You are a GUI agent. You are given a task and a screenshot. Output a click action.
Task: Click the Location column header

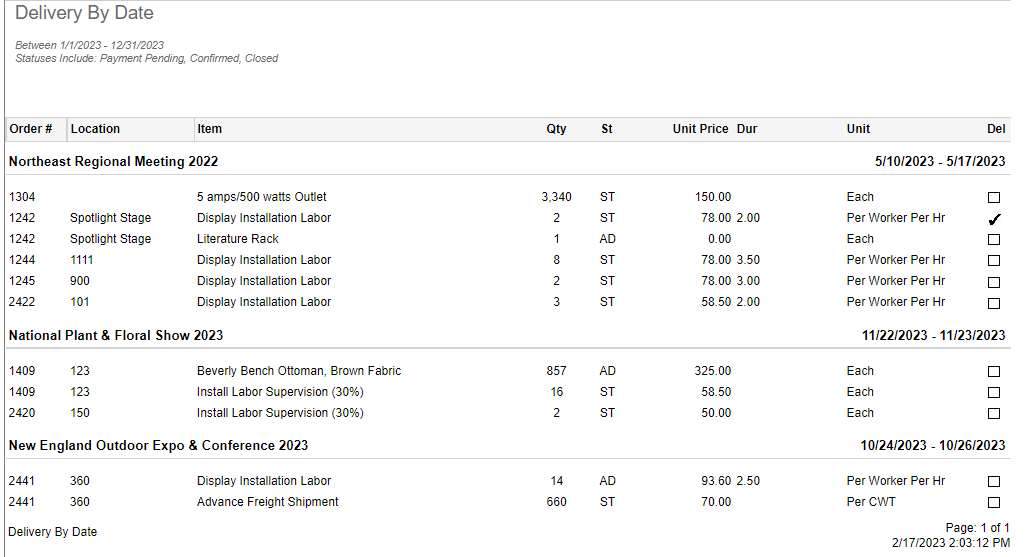[95, 129]
